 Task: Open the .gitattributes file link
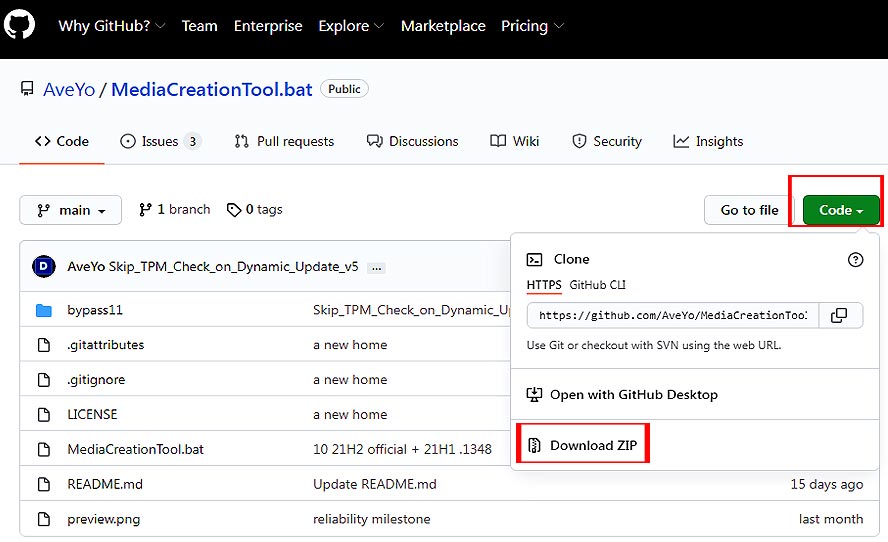click(x=106, y=345)
